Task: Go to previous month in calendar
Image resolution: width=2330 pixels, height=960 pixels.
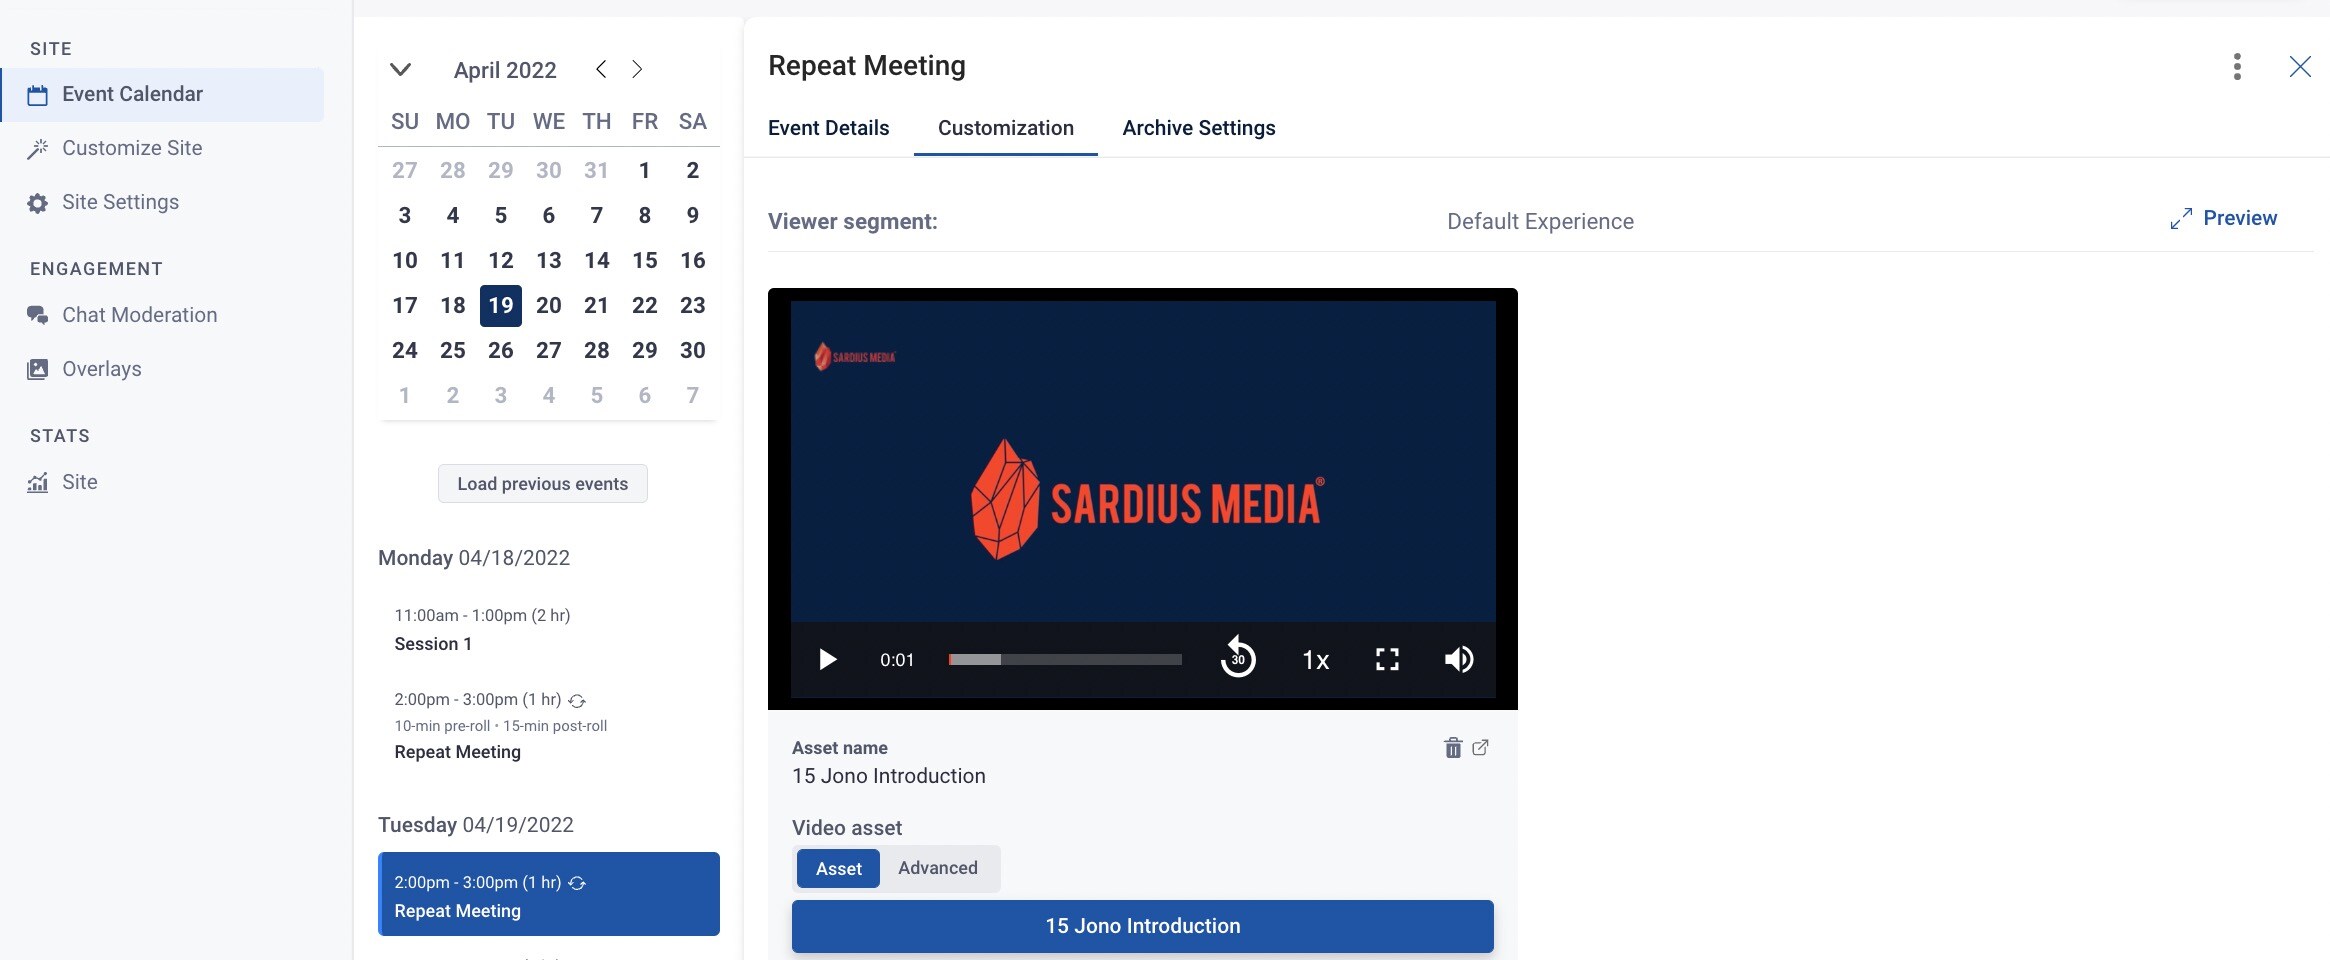Action: click(601, 69)
